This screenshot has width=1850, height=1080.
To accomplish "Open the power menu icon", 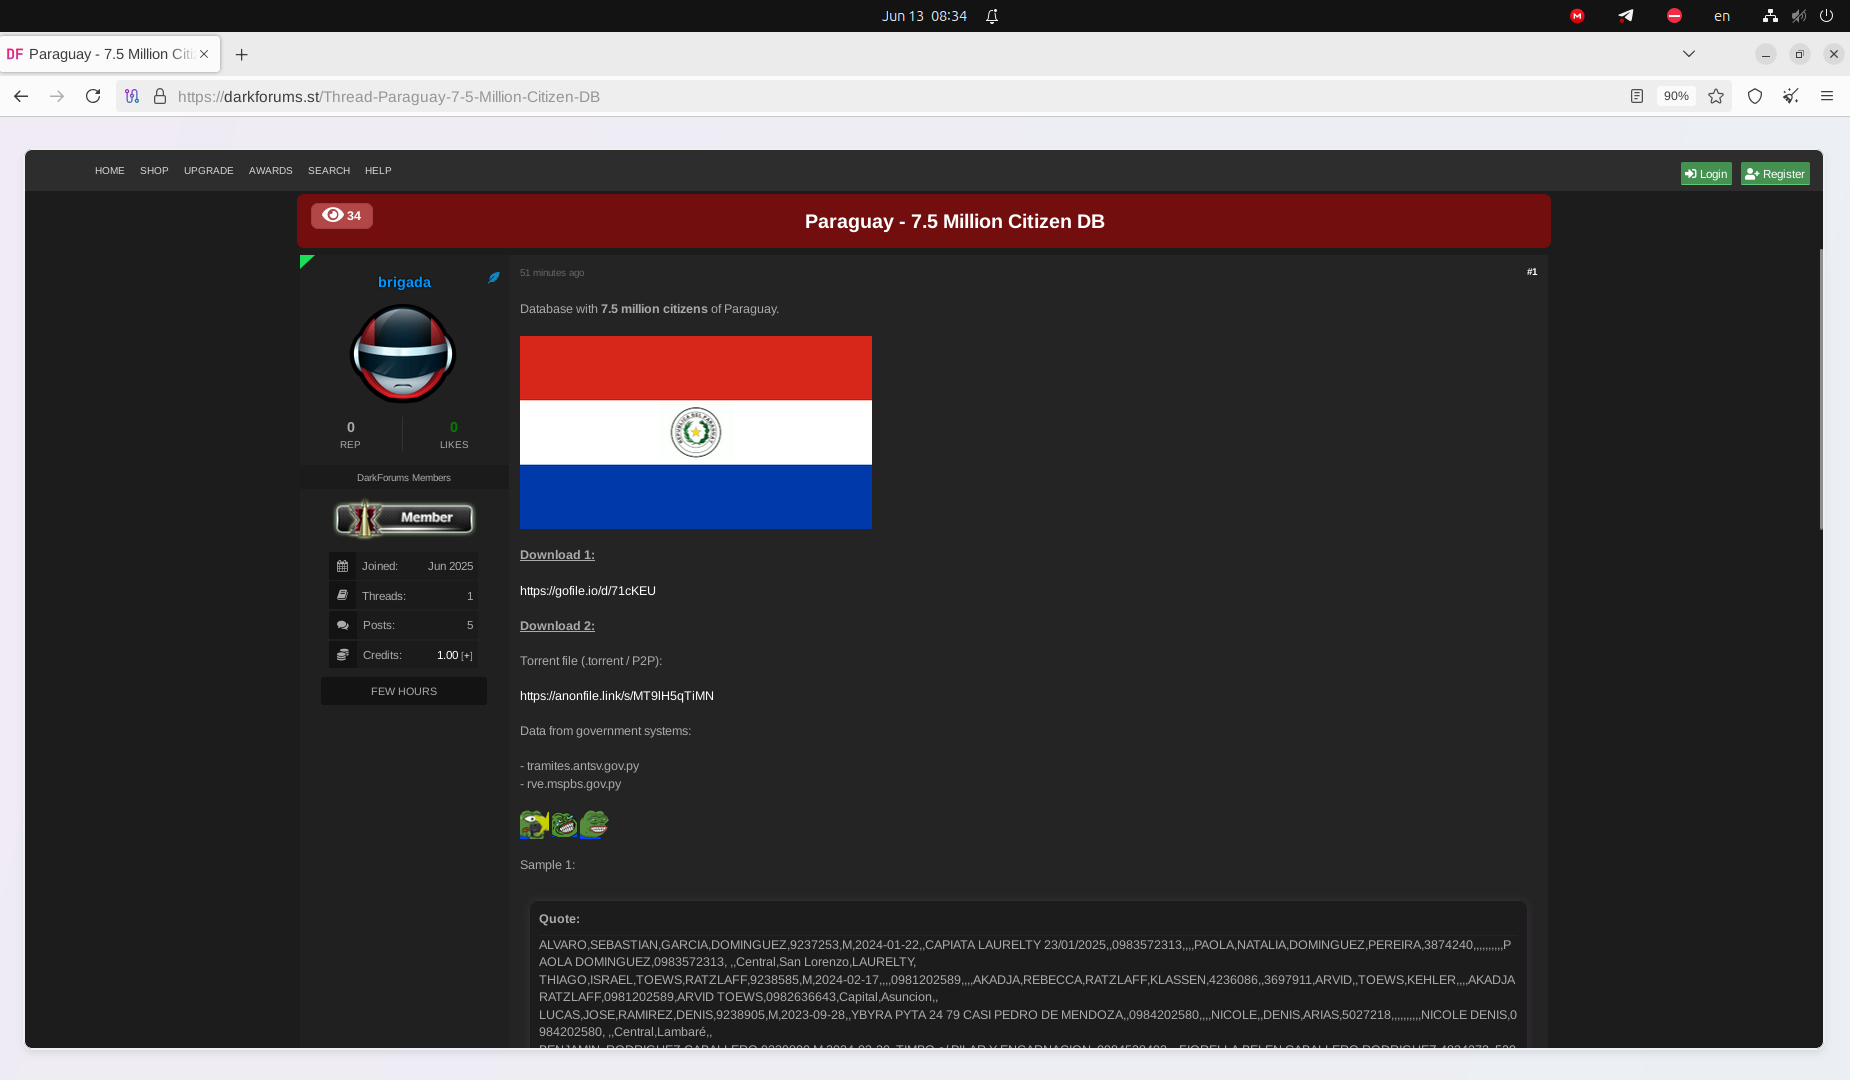I will [x=1826, y=16].
